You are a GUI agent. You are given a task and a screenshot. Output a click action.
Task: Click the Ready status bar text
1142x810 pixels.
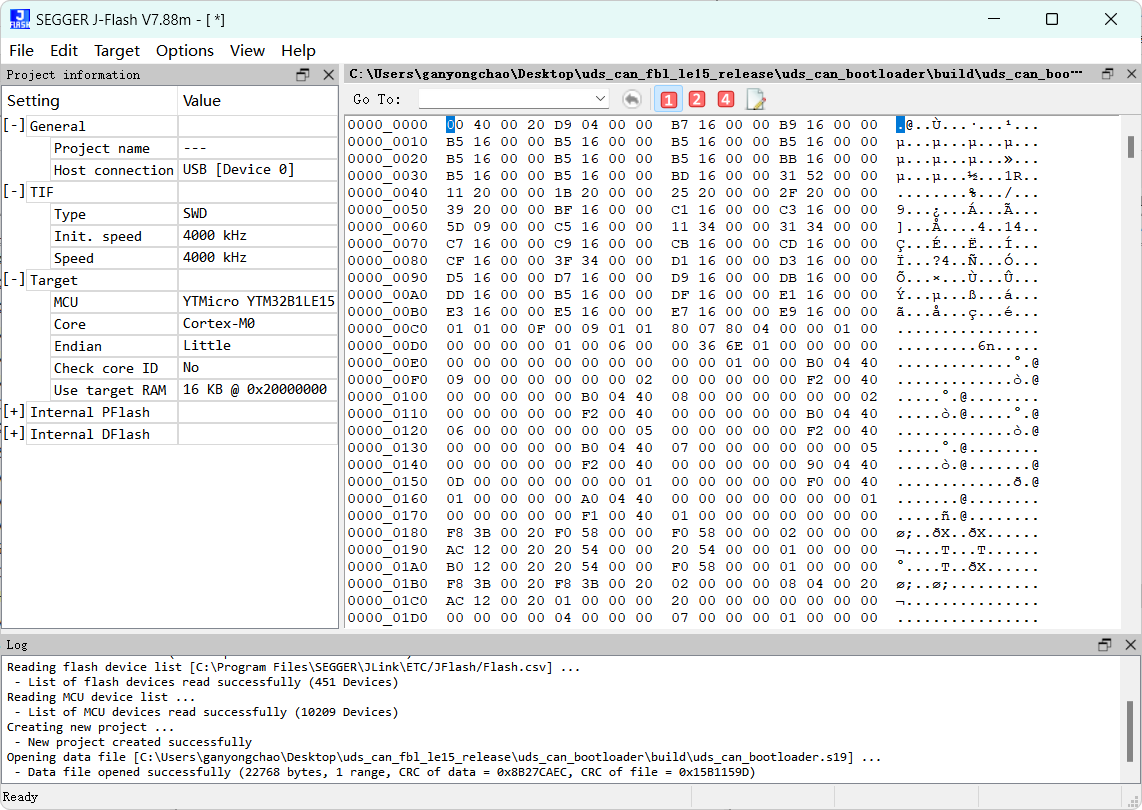tap(20, 797)
